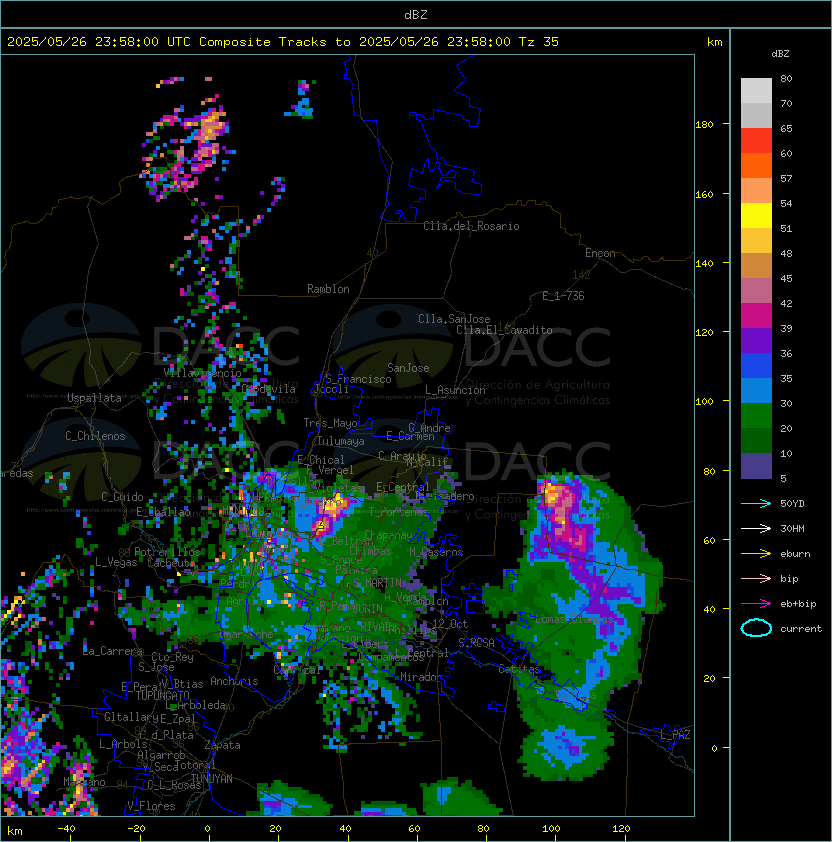Click the 'Encon' map label

pos(600,253)
